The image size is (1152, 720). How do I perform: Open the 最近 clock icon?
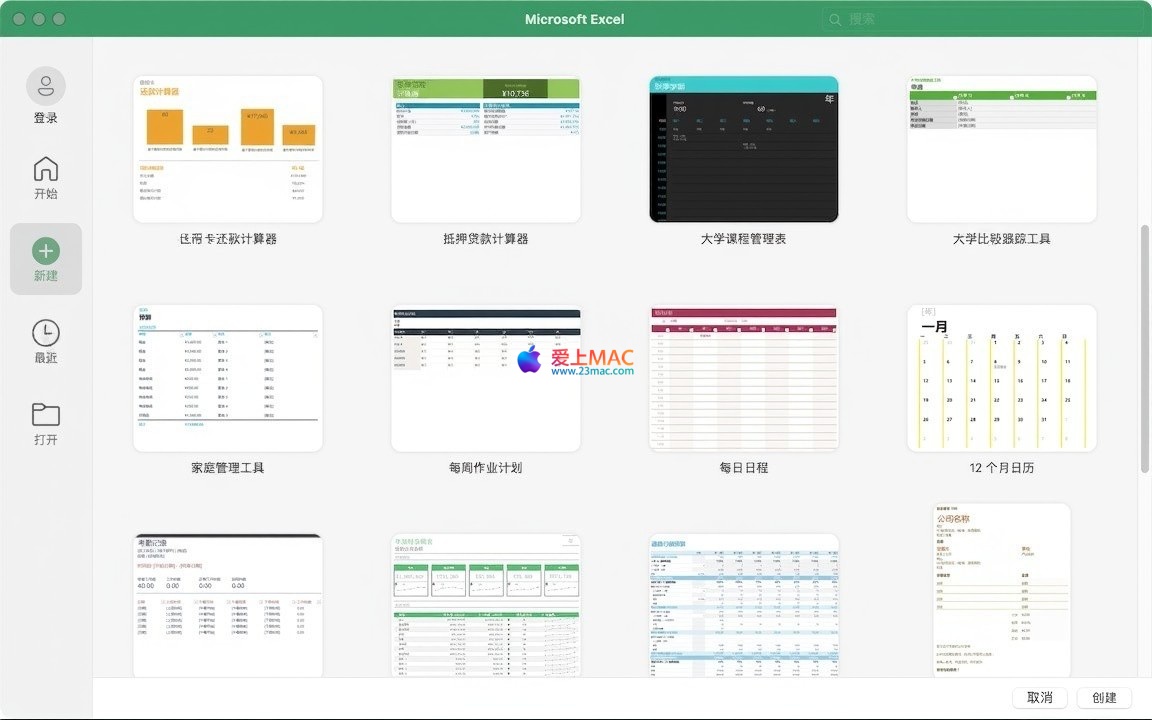(x=46, y=333)
